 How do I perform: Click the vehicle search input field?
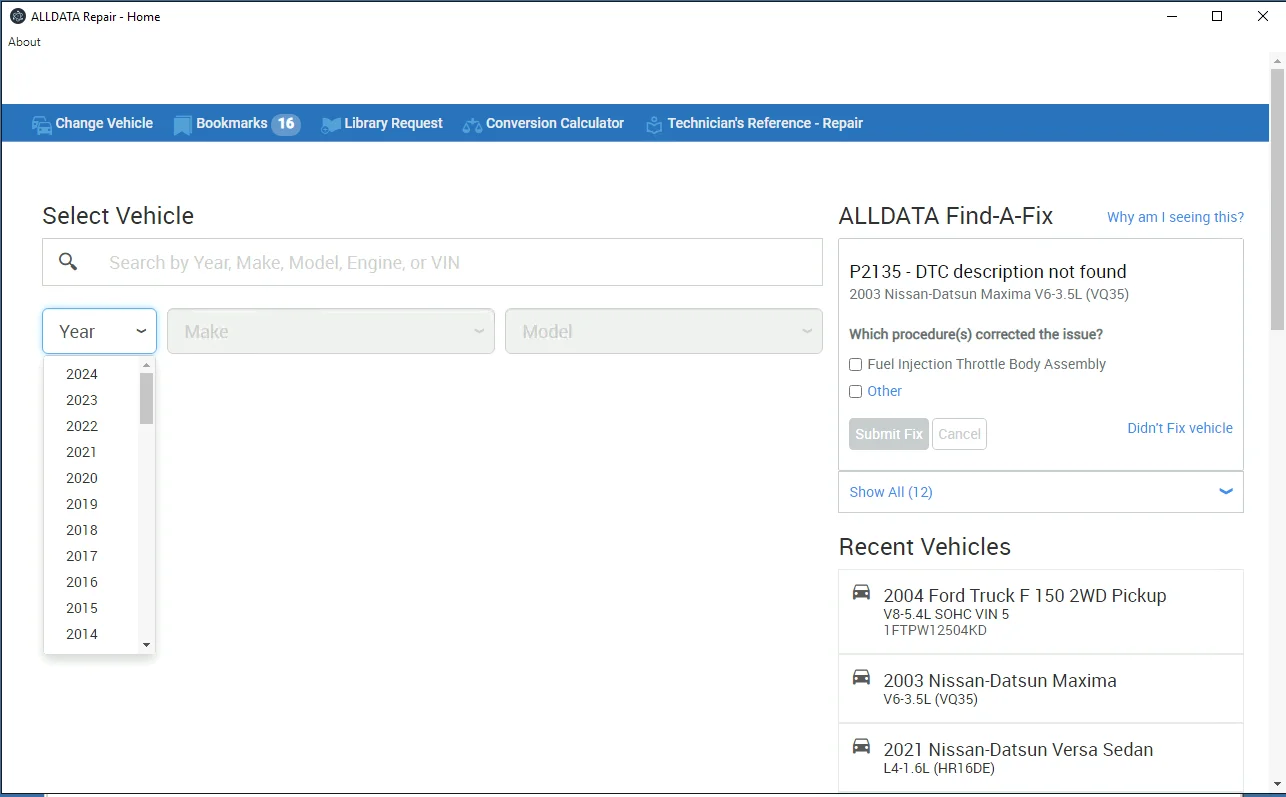(x=432, y=262)
